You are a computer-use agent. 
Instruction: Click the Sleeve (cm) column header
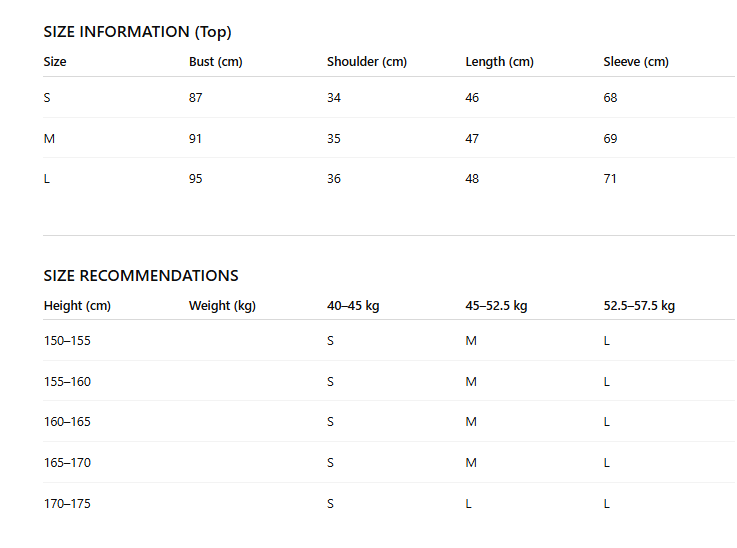point(636,62)
